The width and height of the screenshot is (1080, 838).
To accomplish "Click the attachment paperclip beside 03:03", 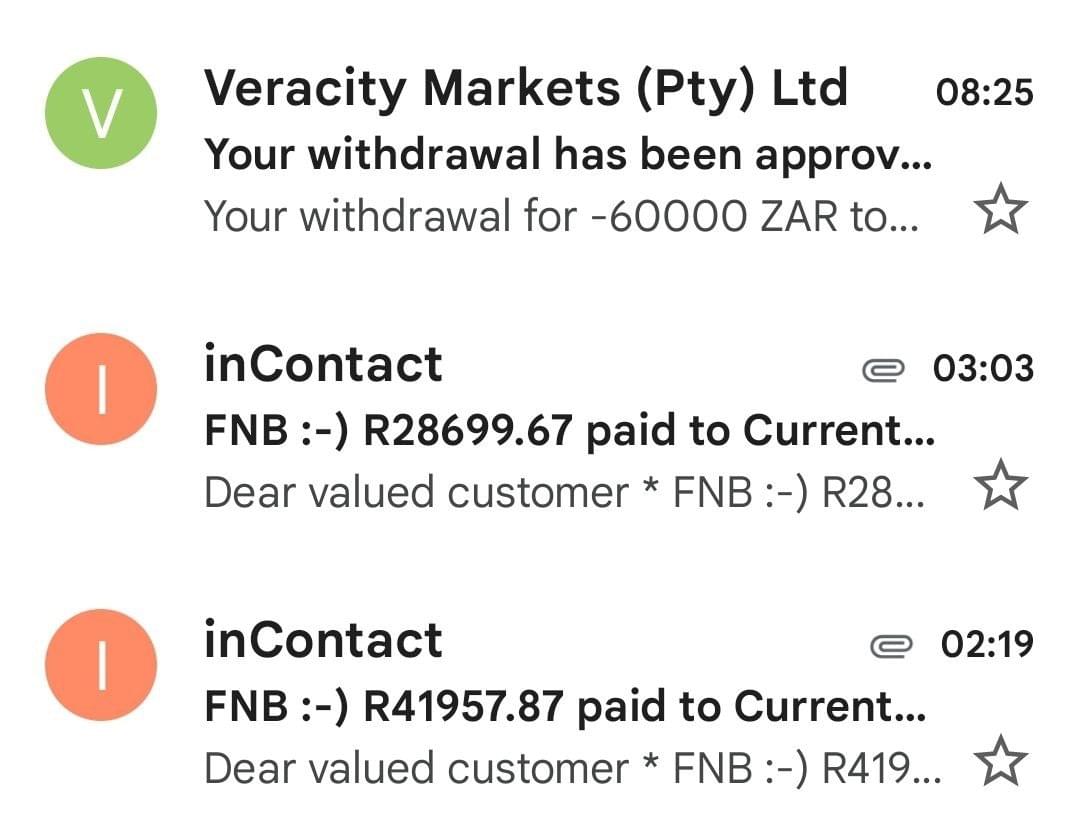I will [883, 371].
